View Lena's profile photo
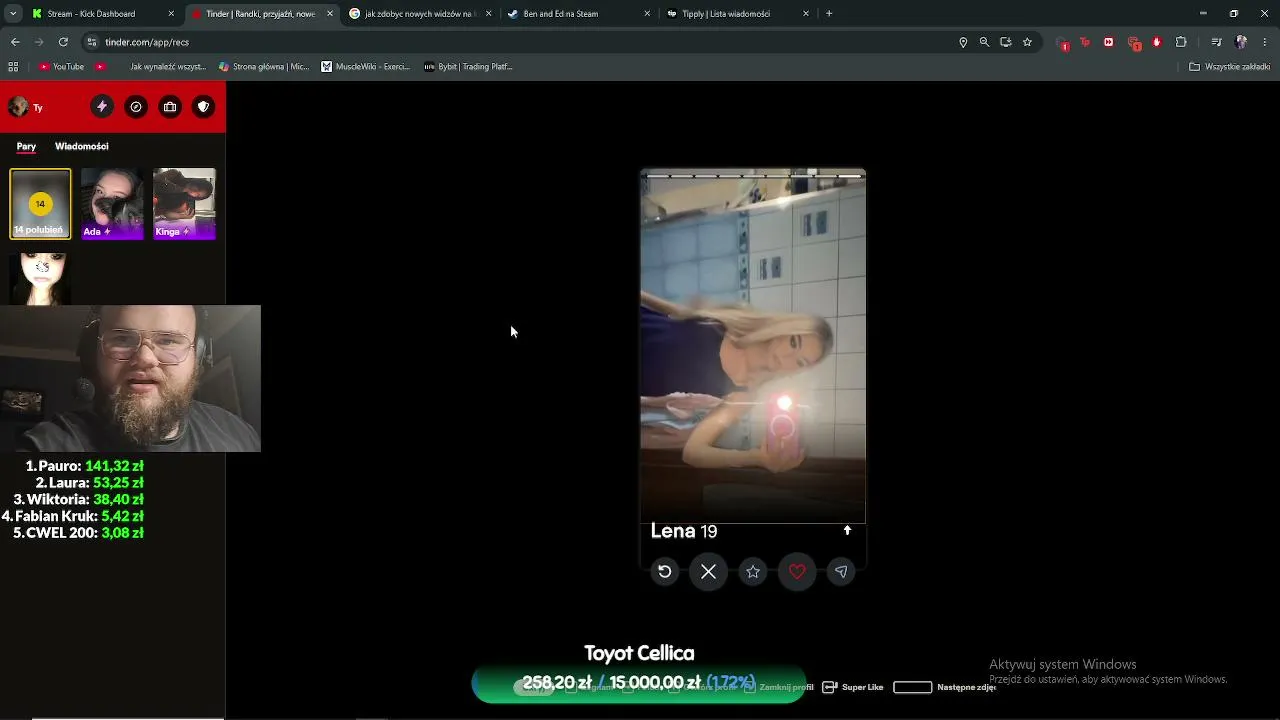Screen dimensions: 1280x720 click(753, 346)
